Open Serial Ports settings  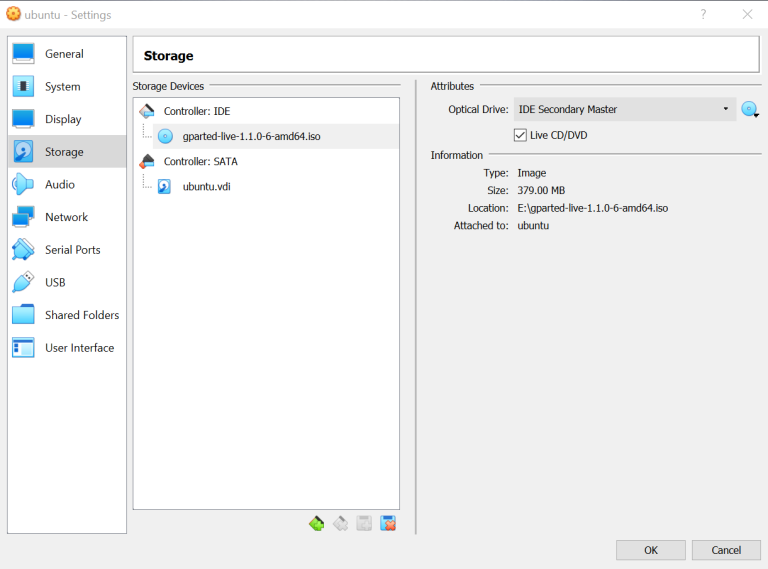(72, 250)
